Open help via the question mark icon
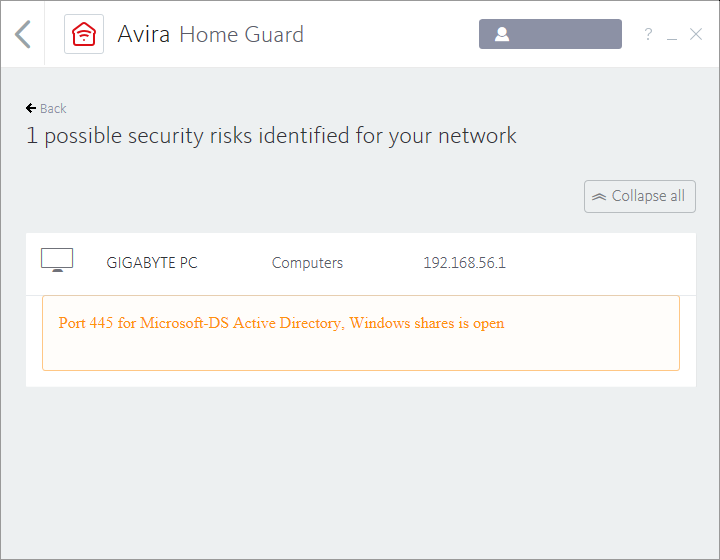The height and width of the screenshot is (560, 720). point(648,34)
